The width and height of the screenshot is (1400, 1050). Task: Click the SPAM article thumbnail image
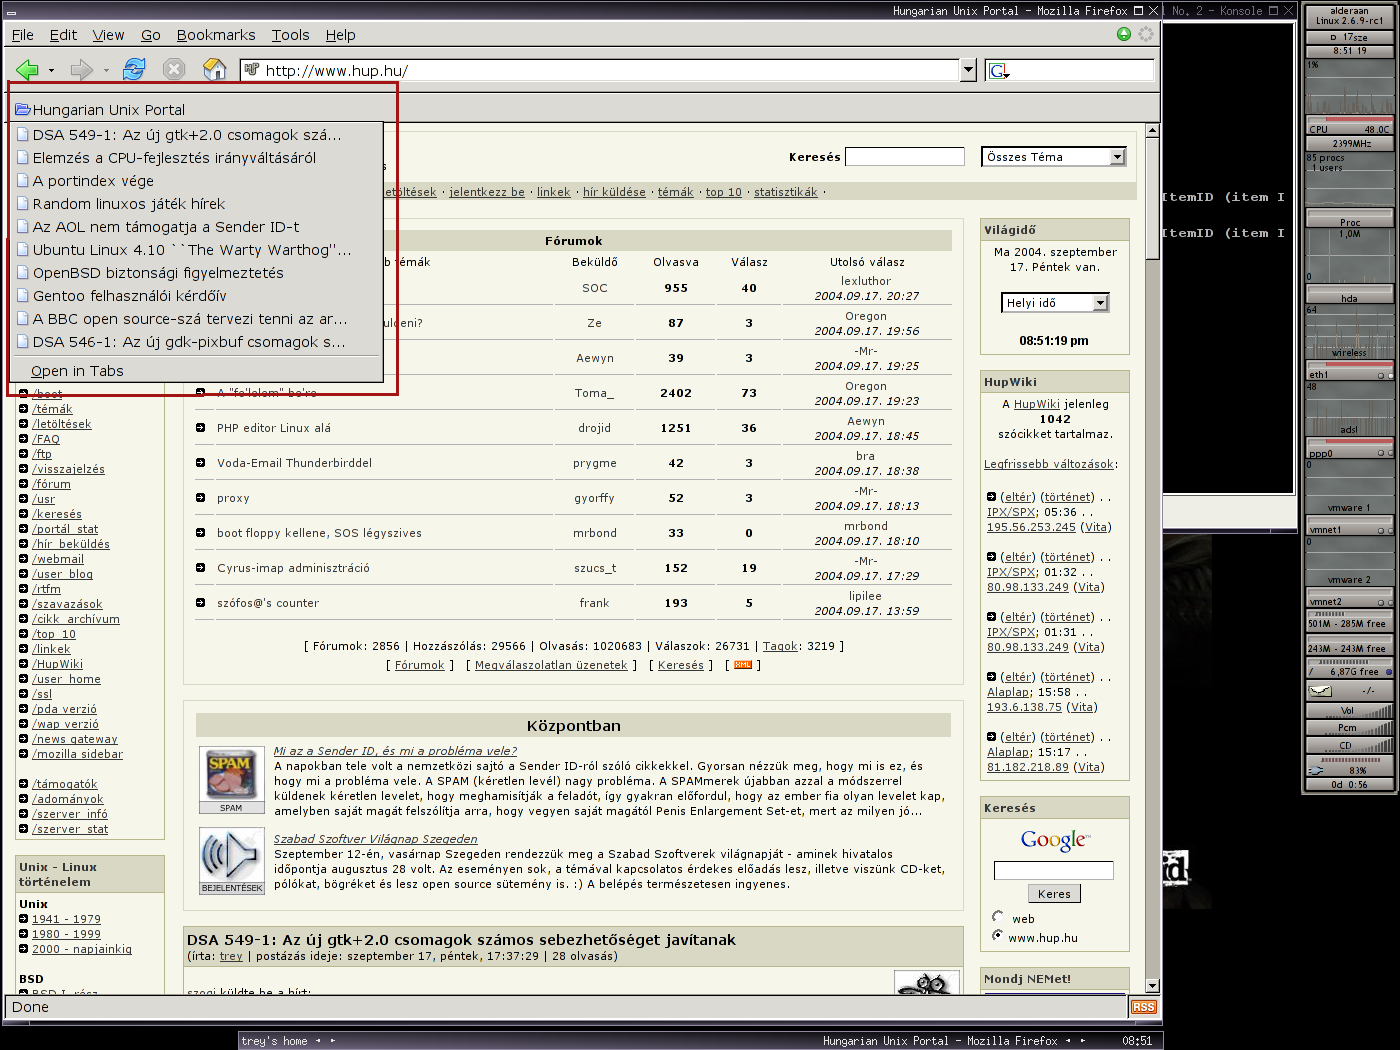click(x=231, y=780)
